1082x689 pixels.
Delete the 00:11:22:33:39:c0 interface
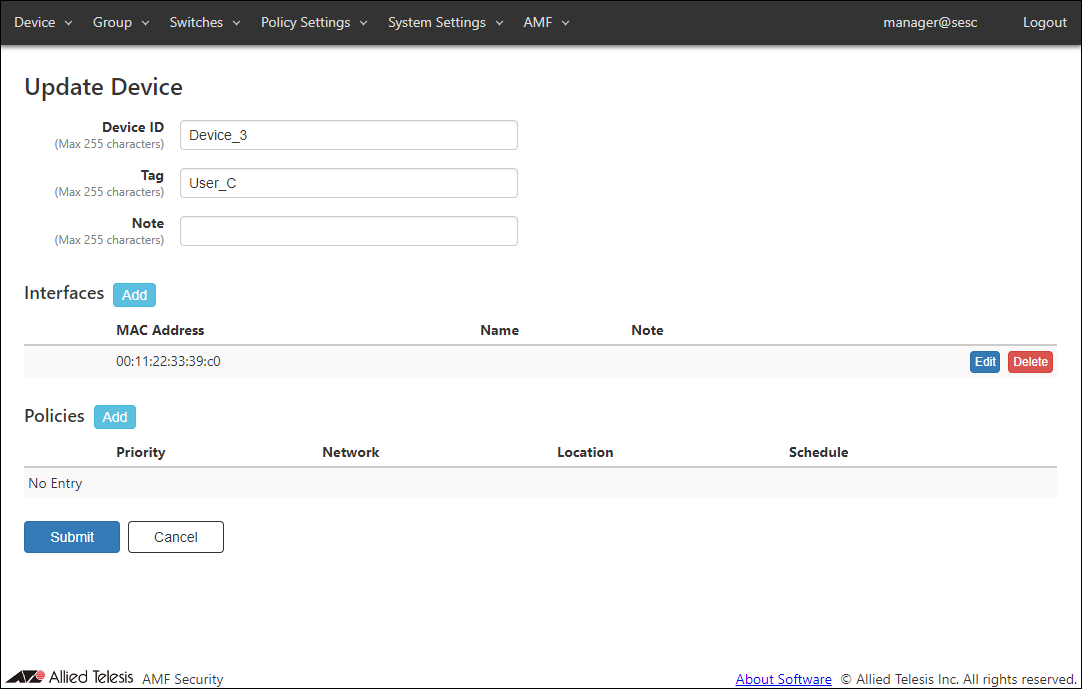click(1030, 362)
